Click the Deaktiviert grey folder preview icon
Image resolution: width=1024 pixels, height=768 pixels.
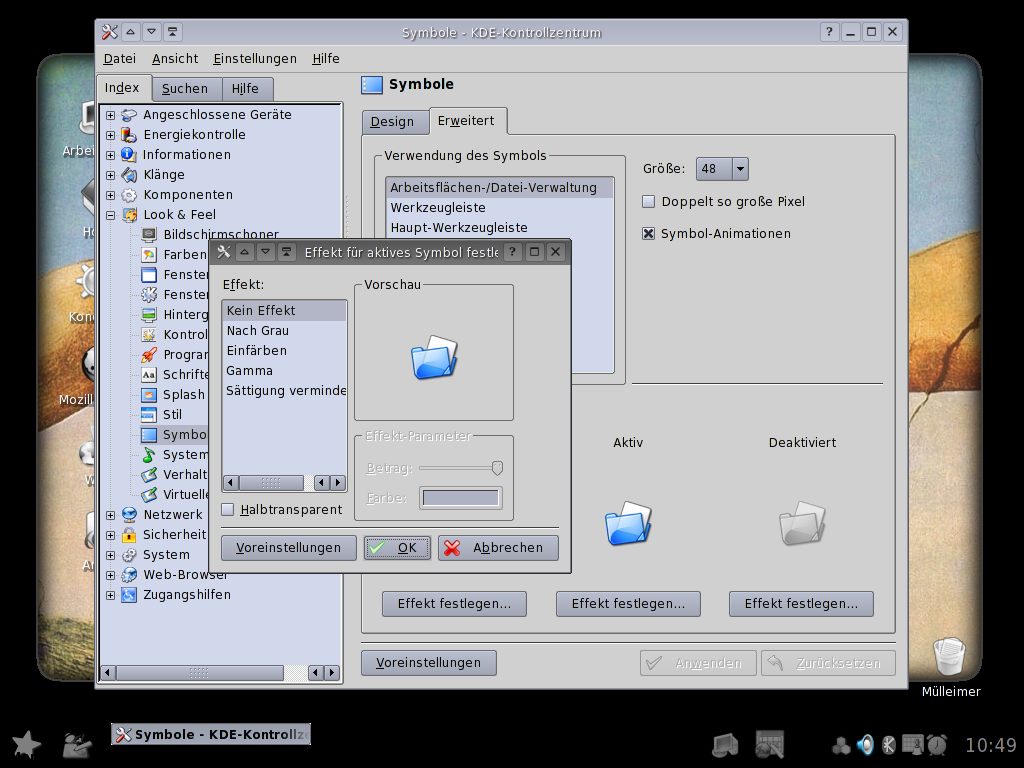802,523
